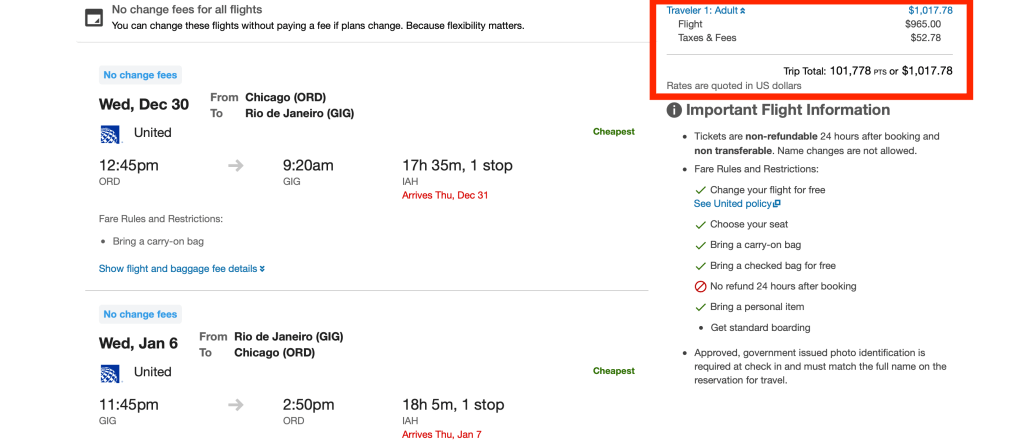Click the United logo on the Jan 6 flight

click(110, 372)
